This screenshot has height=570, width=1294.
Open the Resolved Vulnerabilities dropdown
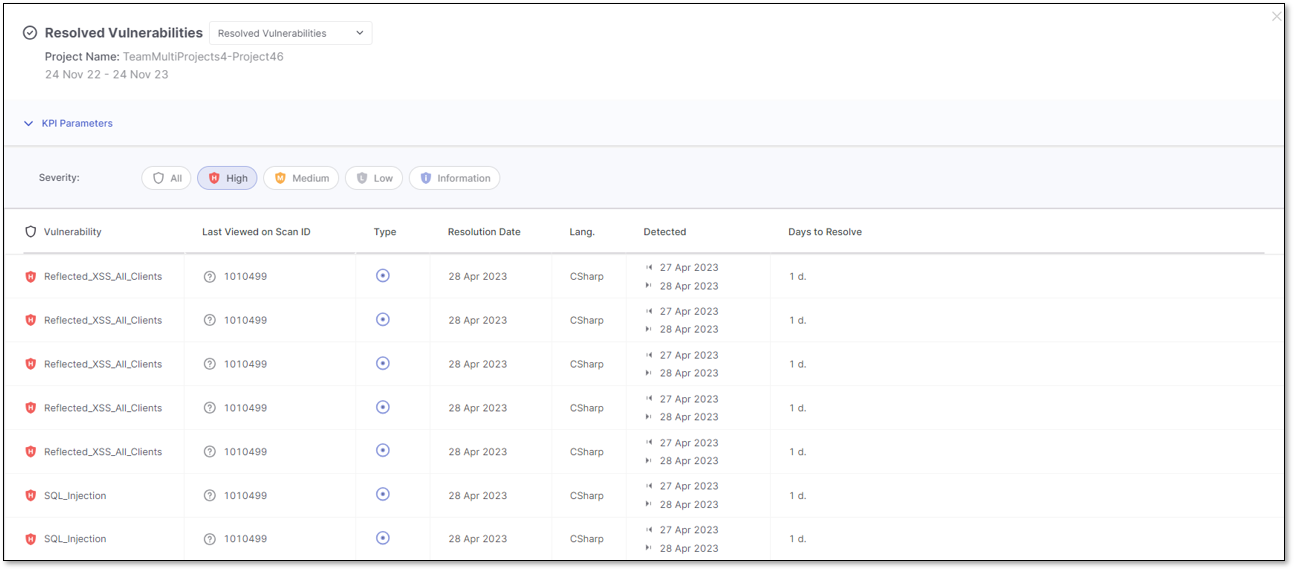[x=290, y=33]
